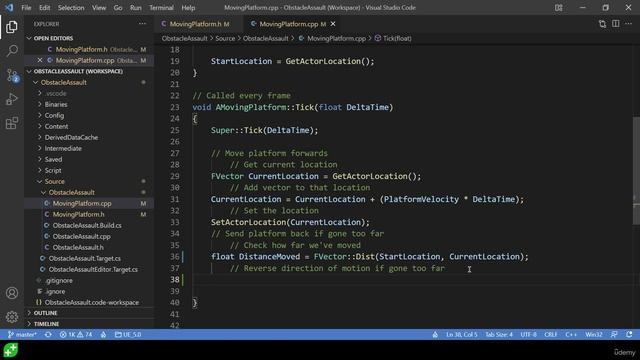The height and width of the screenshot is (360, 640).
Task: Expand the Timeline section
Action: pos(46,324)
